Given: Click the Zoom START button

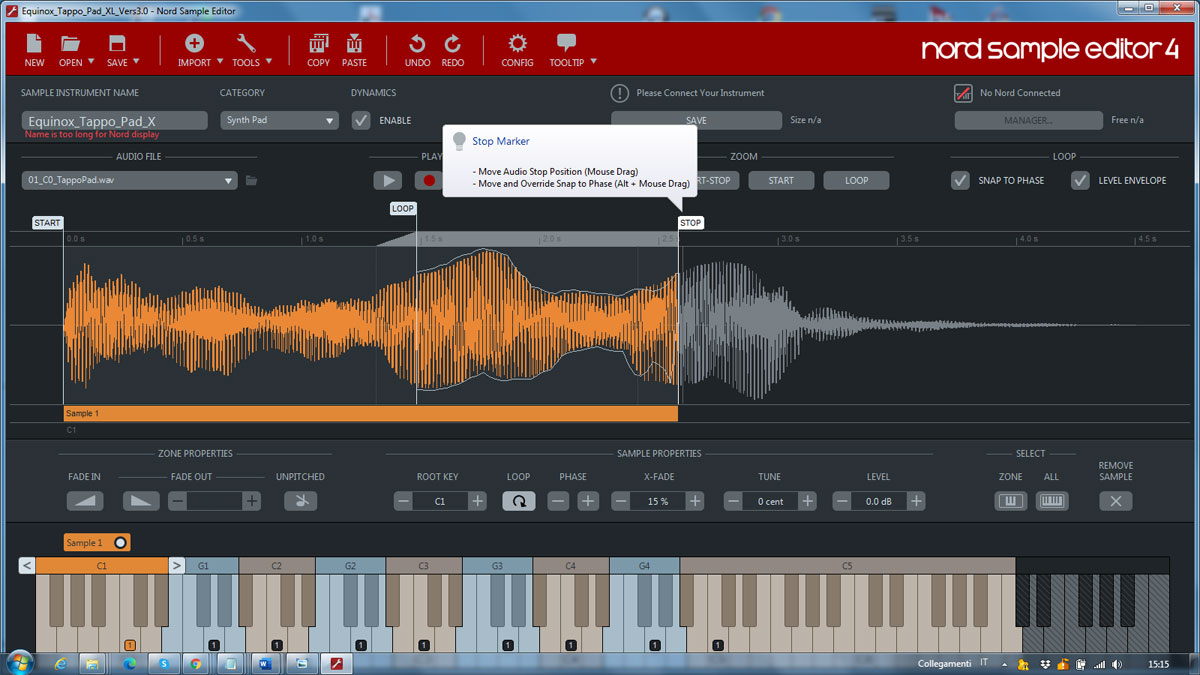Looking at the screenshot, I should [x=781, y=181].
